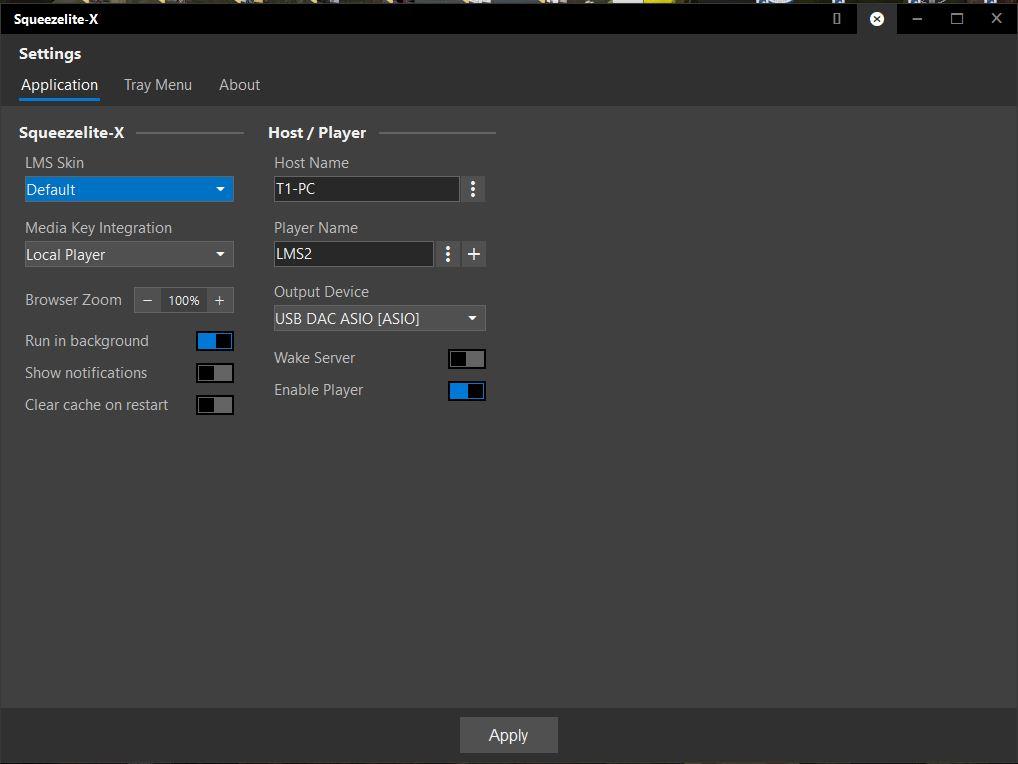The image size is (1018, 764).
Task: Go to the About tab
Action: coord(240,85)
